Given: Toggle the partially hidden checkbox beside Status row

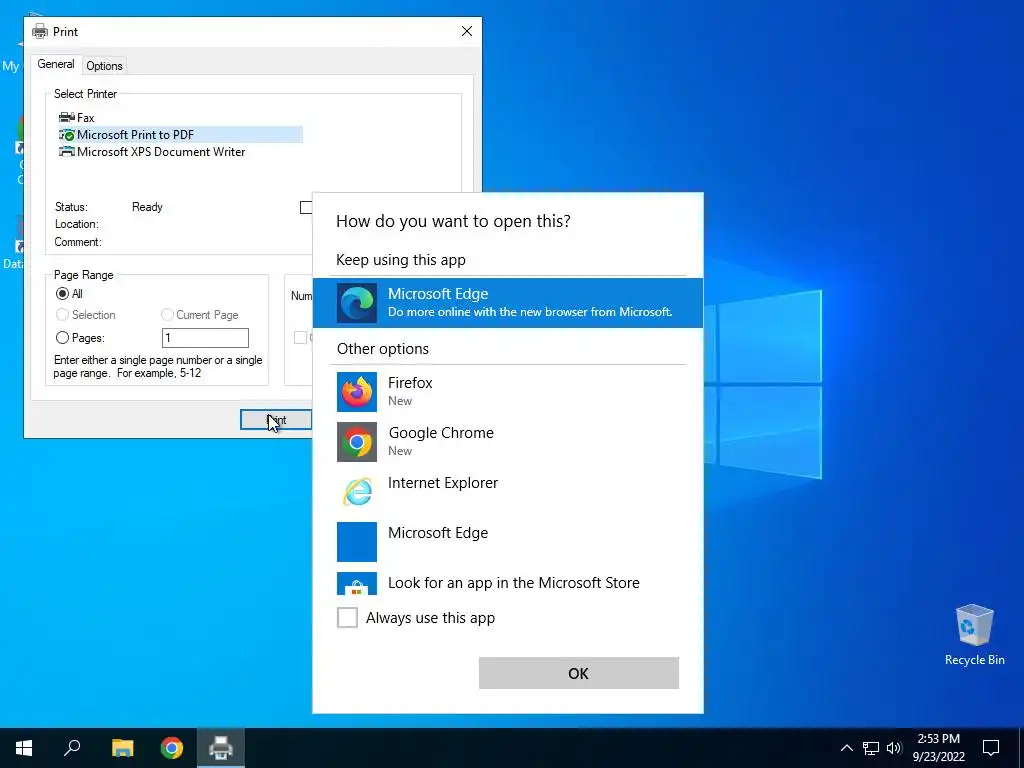Looking at the screenshot, I should coord(306,208).
